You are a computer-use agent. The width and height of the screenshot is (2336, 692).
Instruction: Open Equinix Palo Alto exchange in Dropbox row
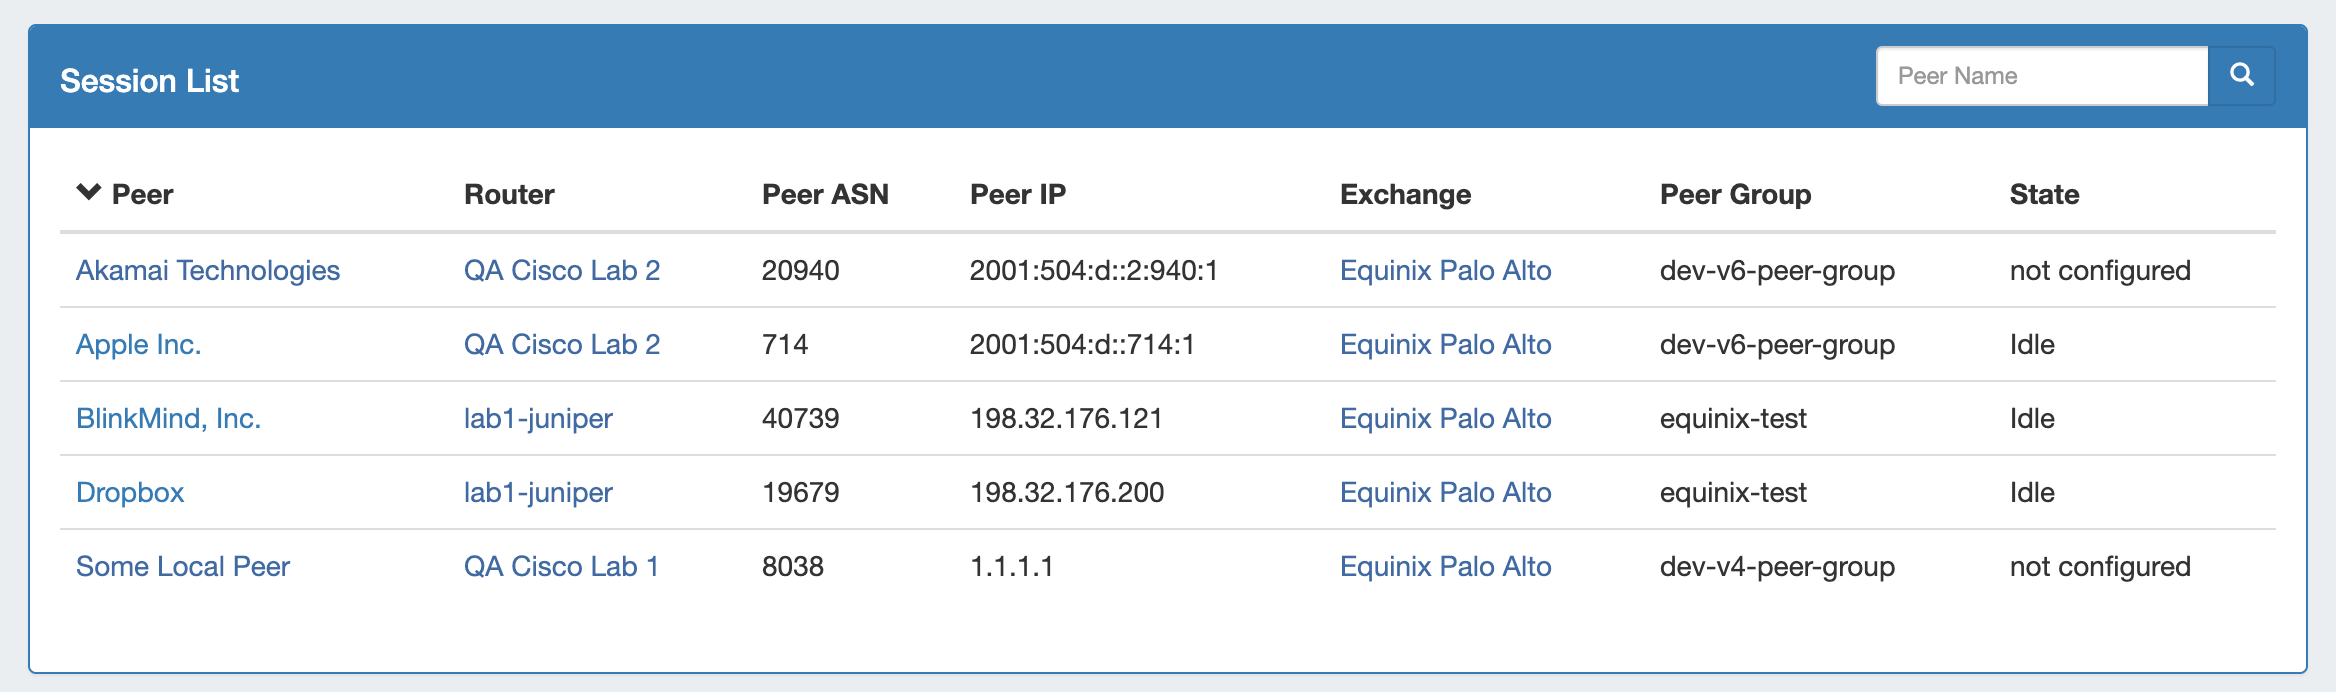(x=1445, y=492)
